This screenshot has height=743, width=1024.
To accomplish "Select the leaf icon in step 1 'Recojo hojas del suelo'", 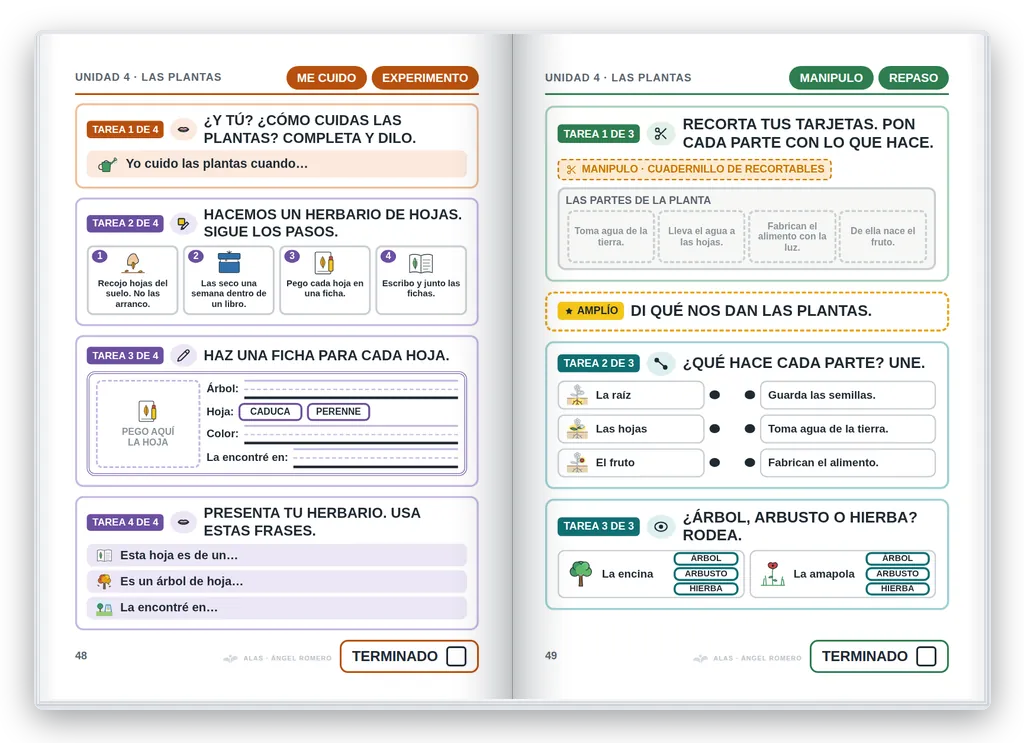I will pyautogui.click(x=133, y=262).
